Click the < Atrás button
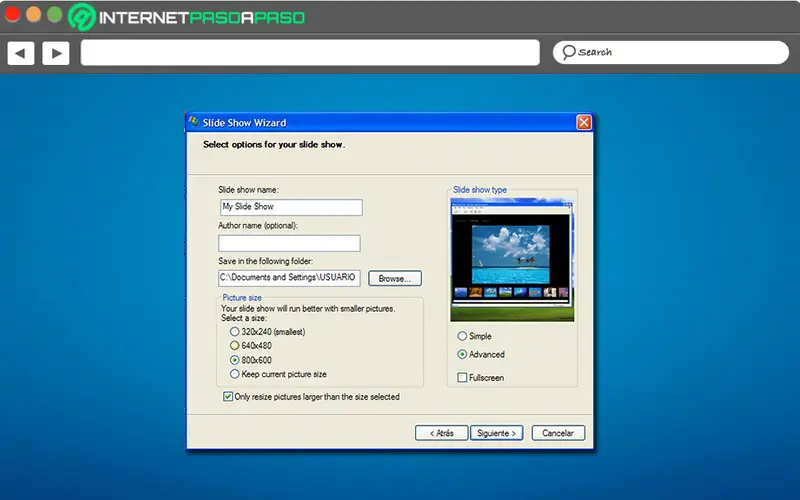This screenshot has width=800, height=500. pyautogui.click(x=441, y=433)
